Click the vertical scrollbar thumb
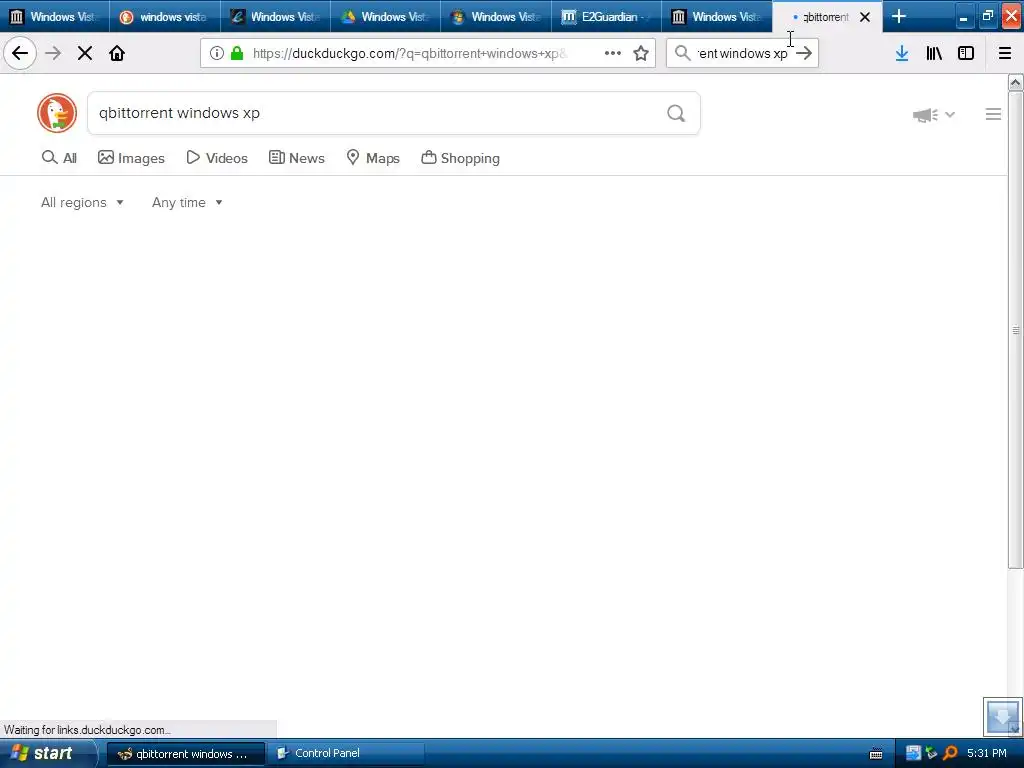 1016,330
